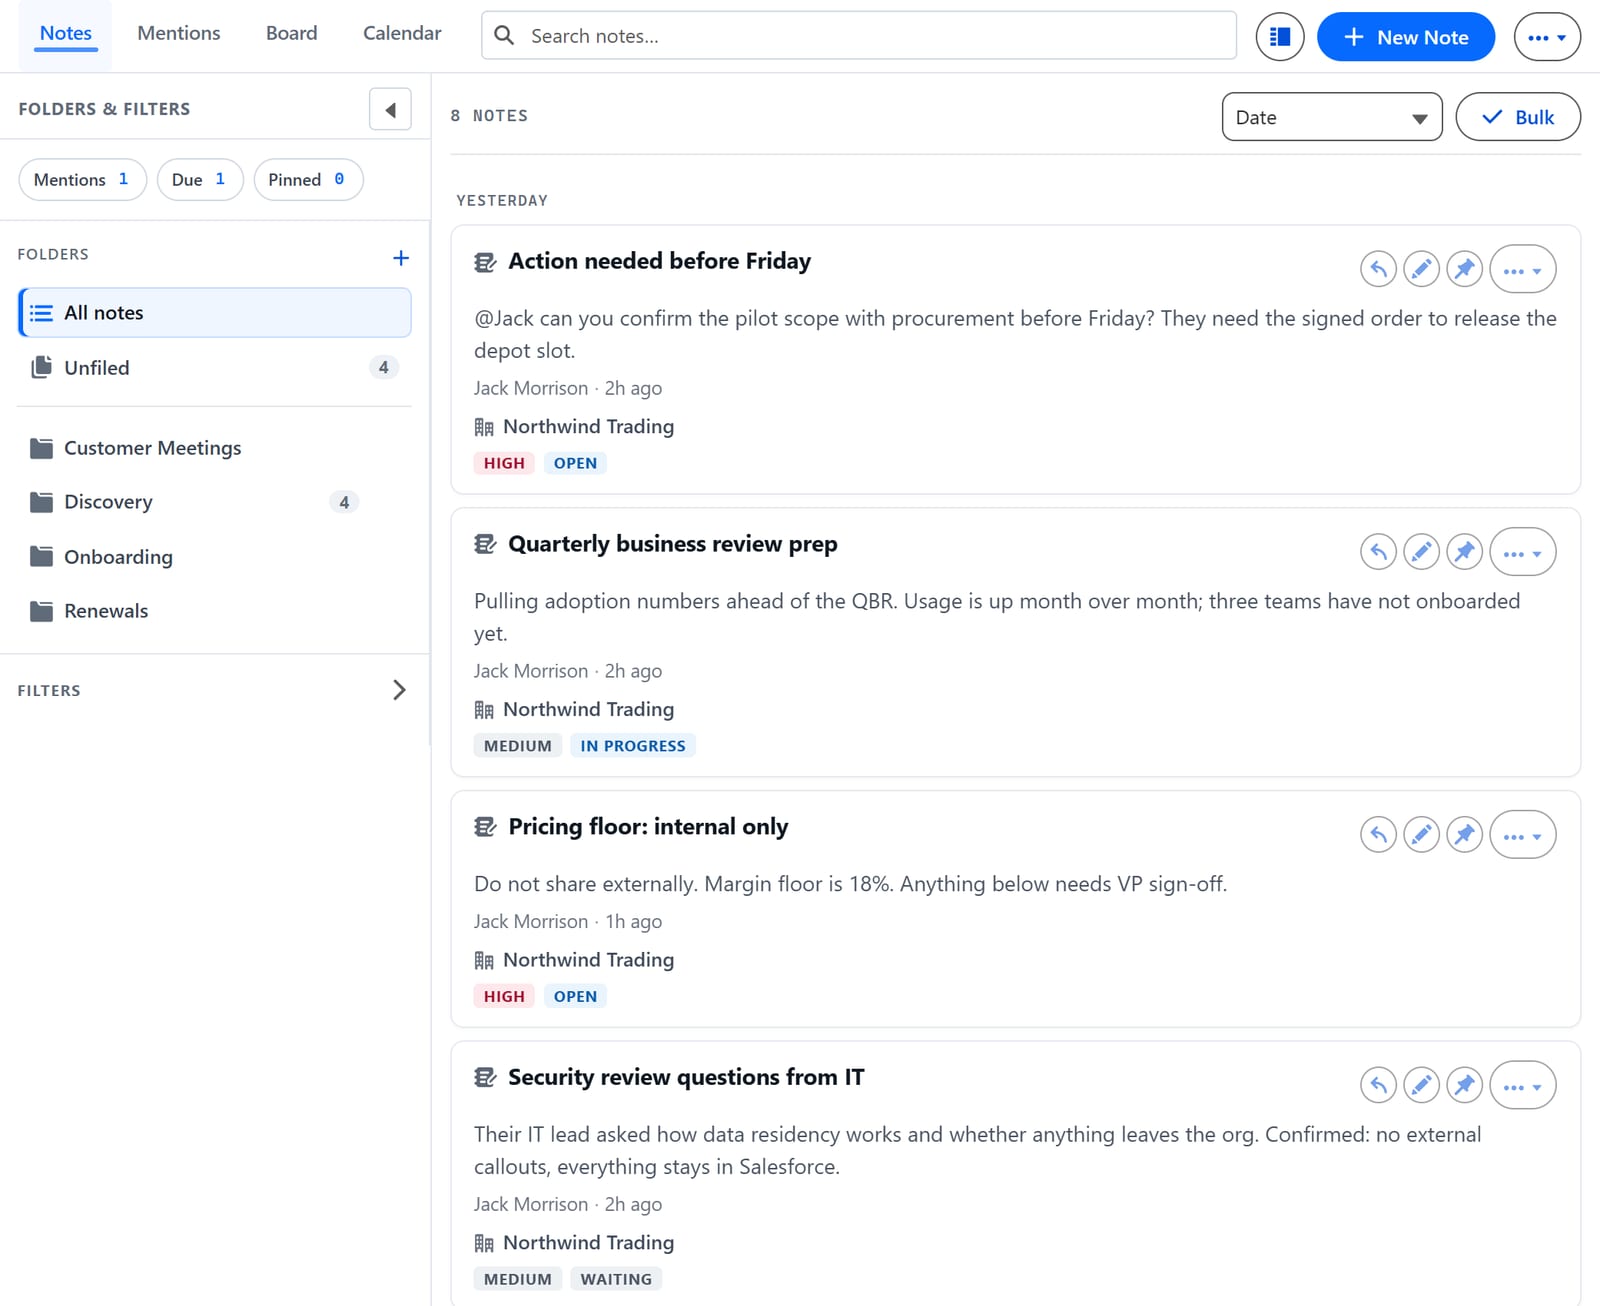Image resolution: width=1600 pixels, height=1306 pixels.
Task: Open the top-right more options menu
Action: coord(1547,37)
